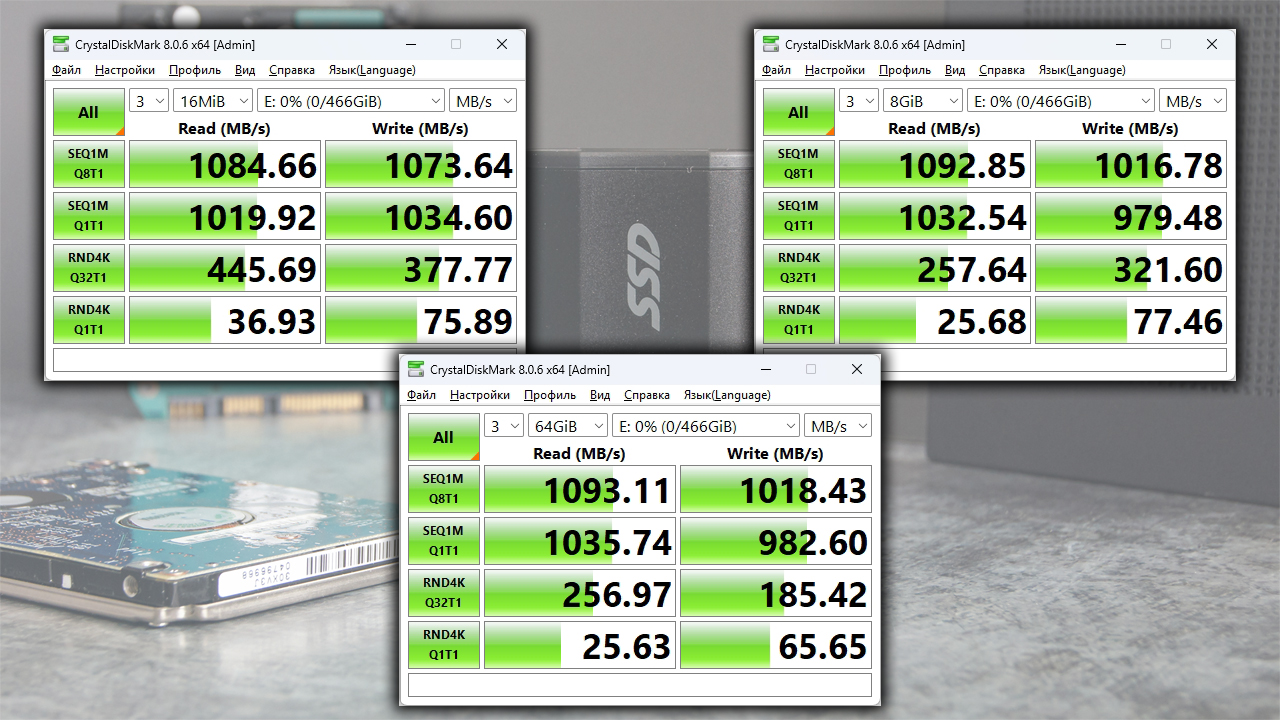Open the Вид menu in the 8GiB window

[x=955, y=70]
